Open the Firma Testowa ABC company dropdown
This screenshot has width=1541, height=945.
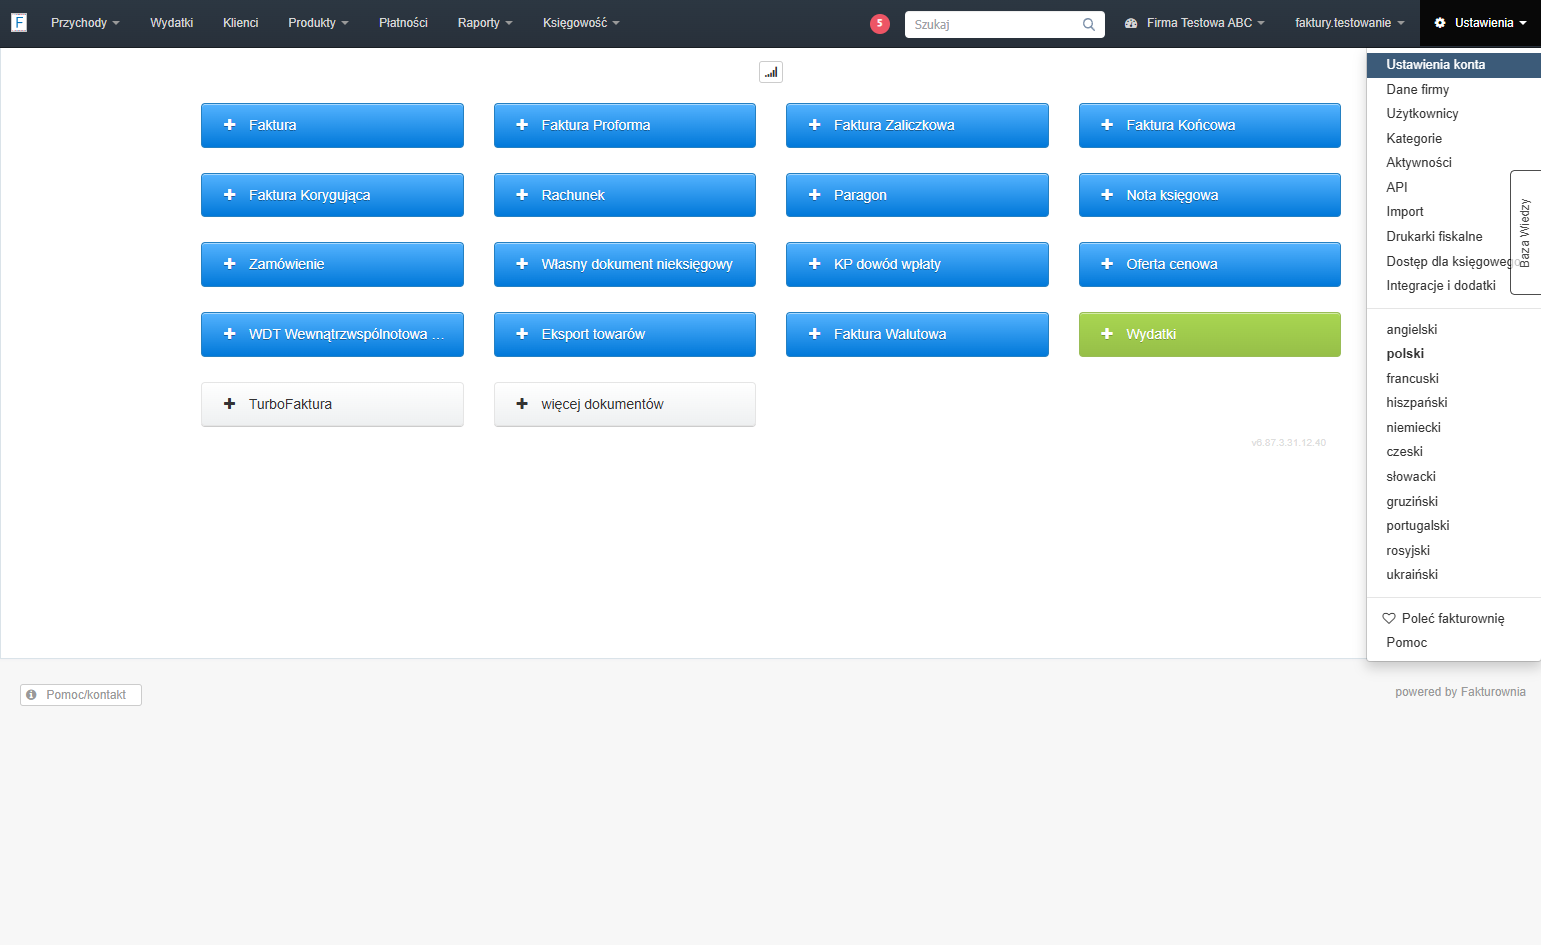point(1195,23)
